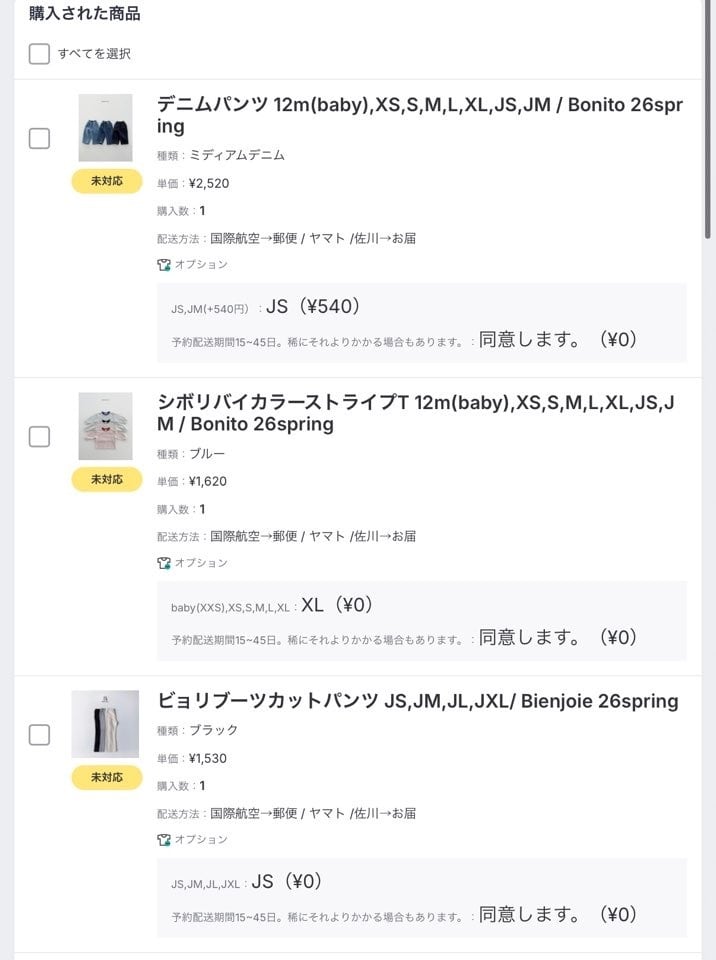
Task: Click the 未対応 badge under striped T-shirt
Action: pyautogui.click(x=107, y=479)
